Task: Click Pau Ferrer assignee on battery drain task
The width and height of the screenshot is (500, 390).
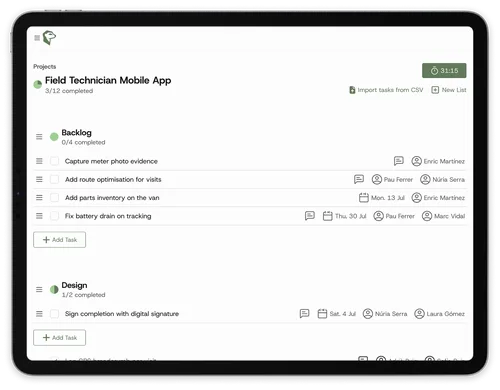Action: coord(394,216)
